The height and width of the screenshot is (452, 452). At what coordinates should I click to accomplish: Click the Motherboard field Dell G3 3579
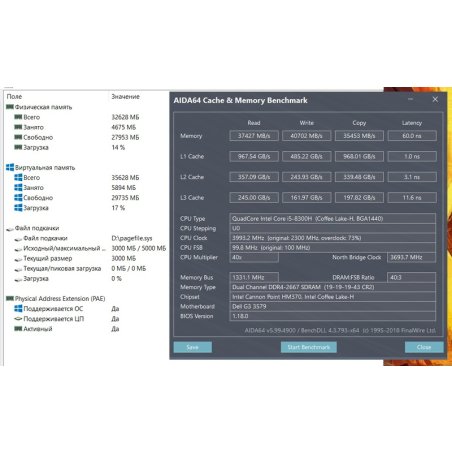point(333,306)
